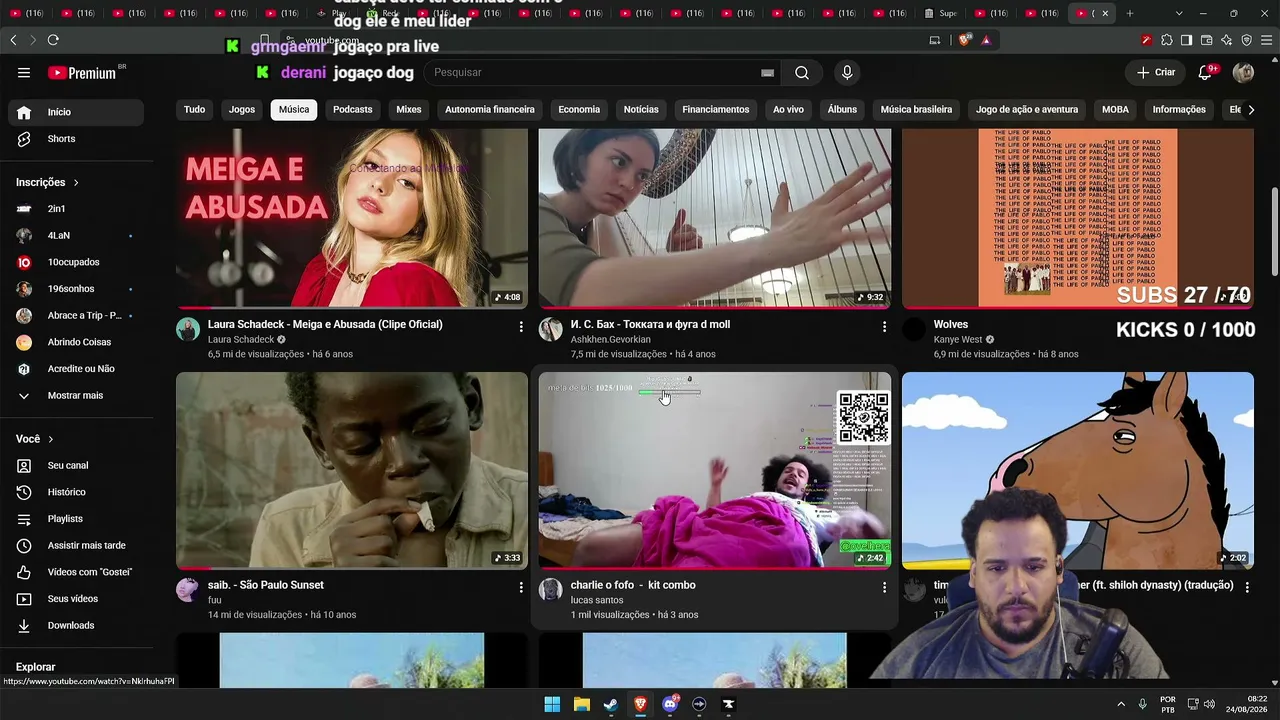Click the search magnifier button

coord(802,72)
